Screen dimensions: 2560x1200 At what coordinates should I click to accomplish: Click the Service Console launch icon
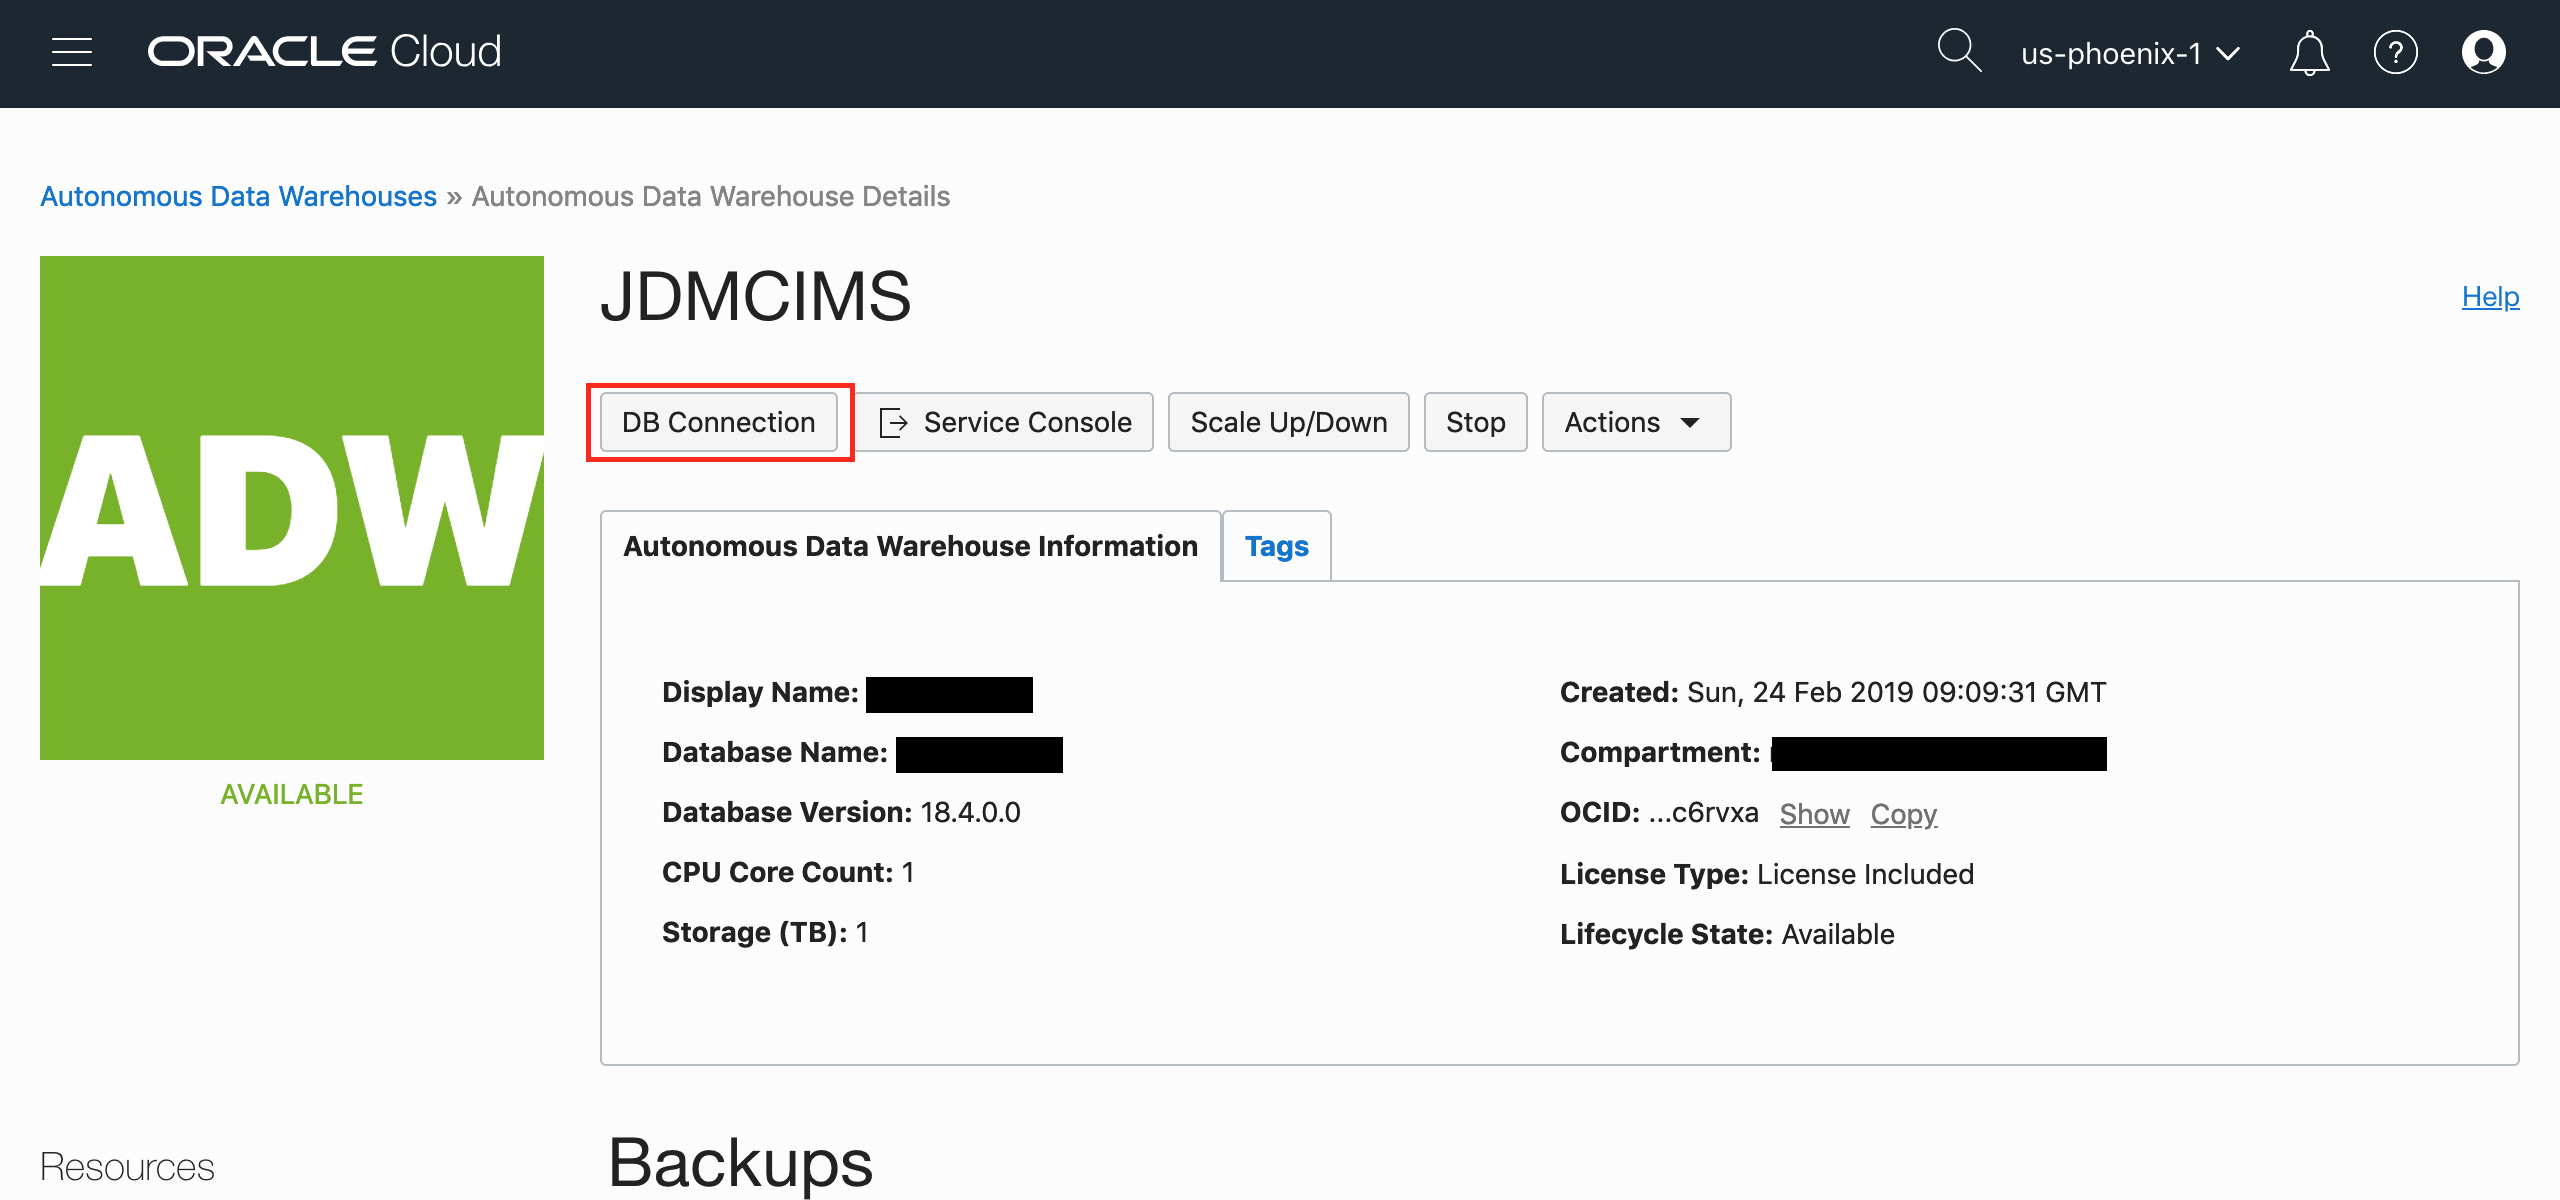coord(893,423)
